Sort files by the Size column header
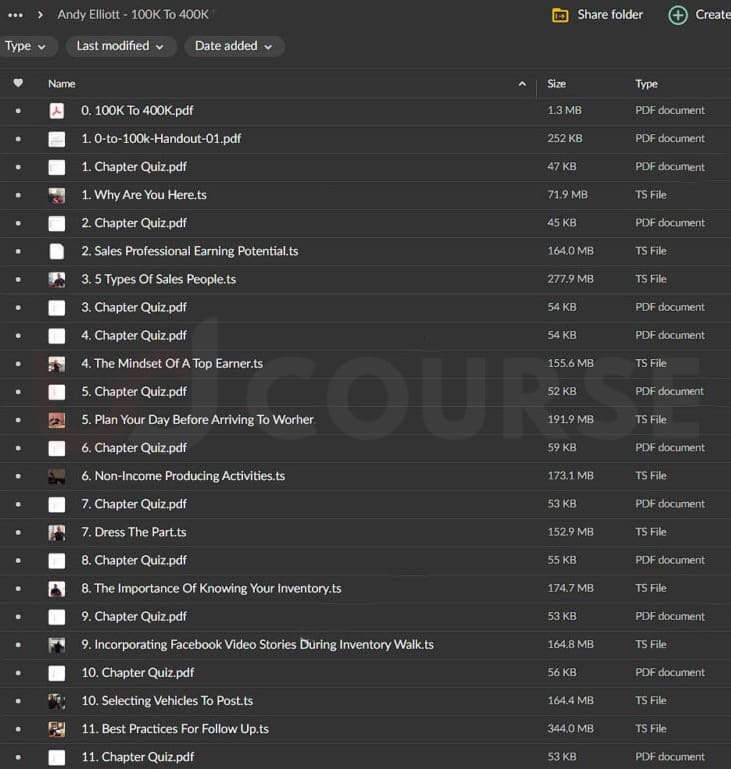The width and height of the screenshot is (731, 769). tap(557, 84)
